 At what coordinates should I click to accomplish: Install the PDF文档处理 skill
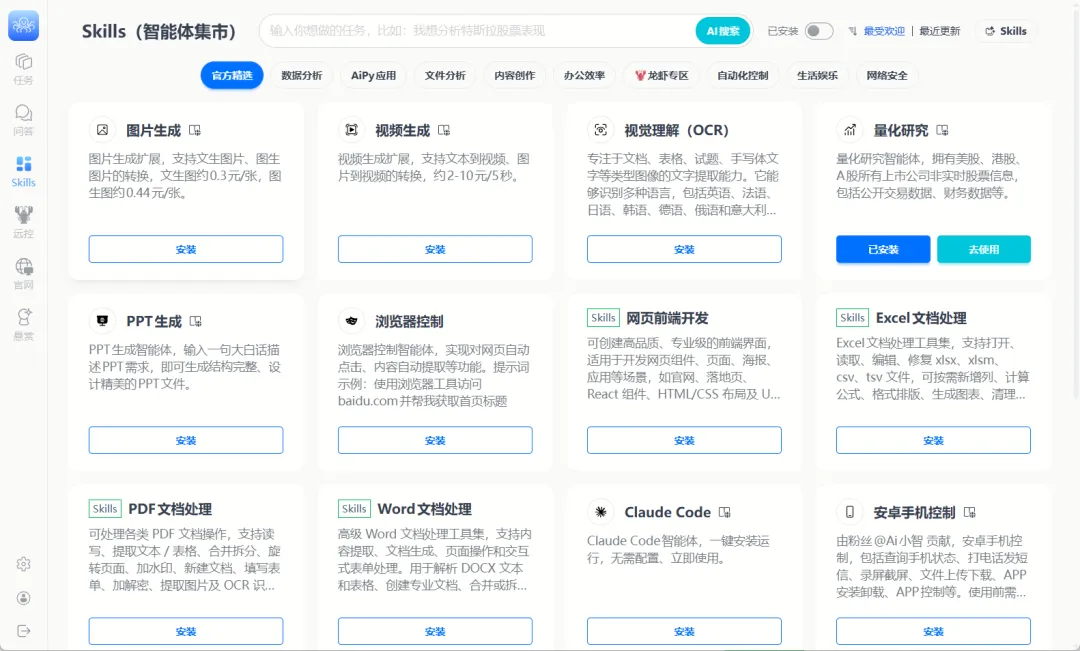pyautogui.click(x=186, y=631)
